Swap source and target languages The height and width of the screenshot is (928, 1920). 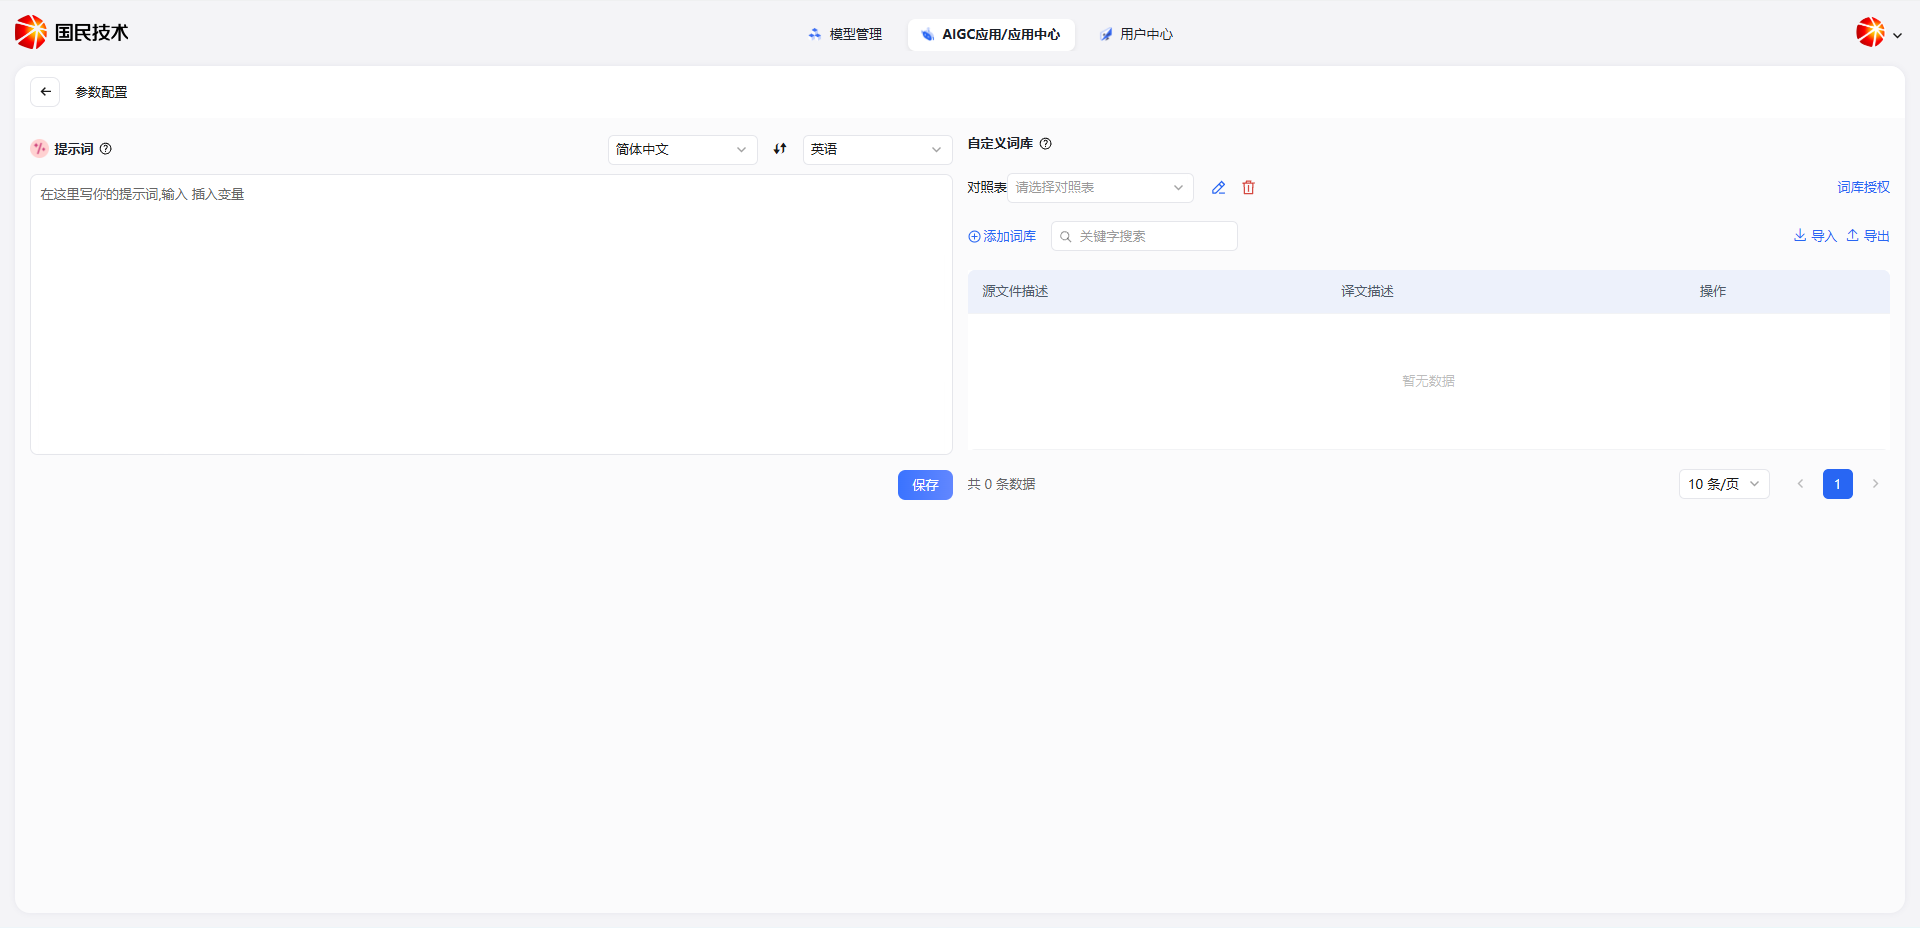780,149
